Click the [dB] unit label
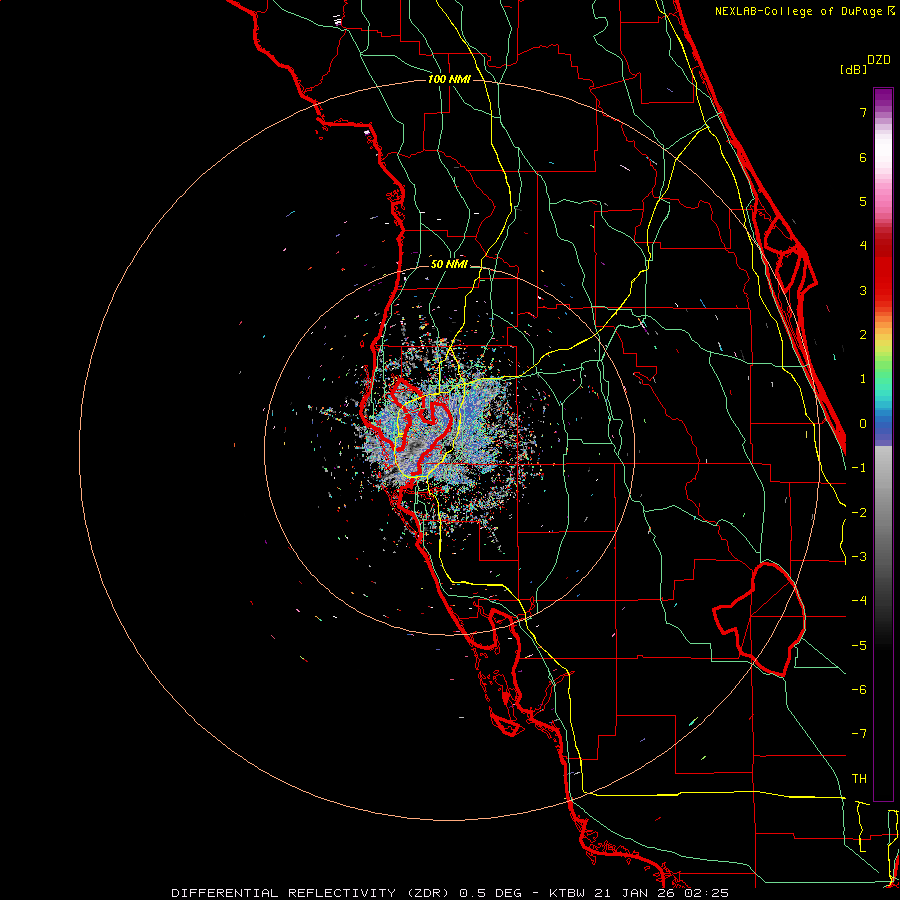This screenshot has width=900, height=900. 853,69
